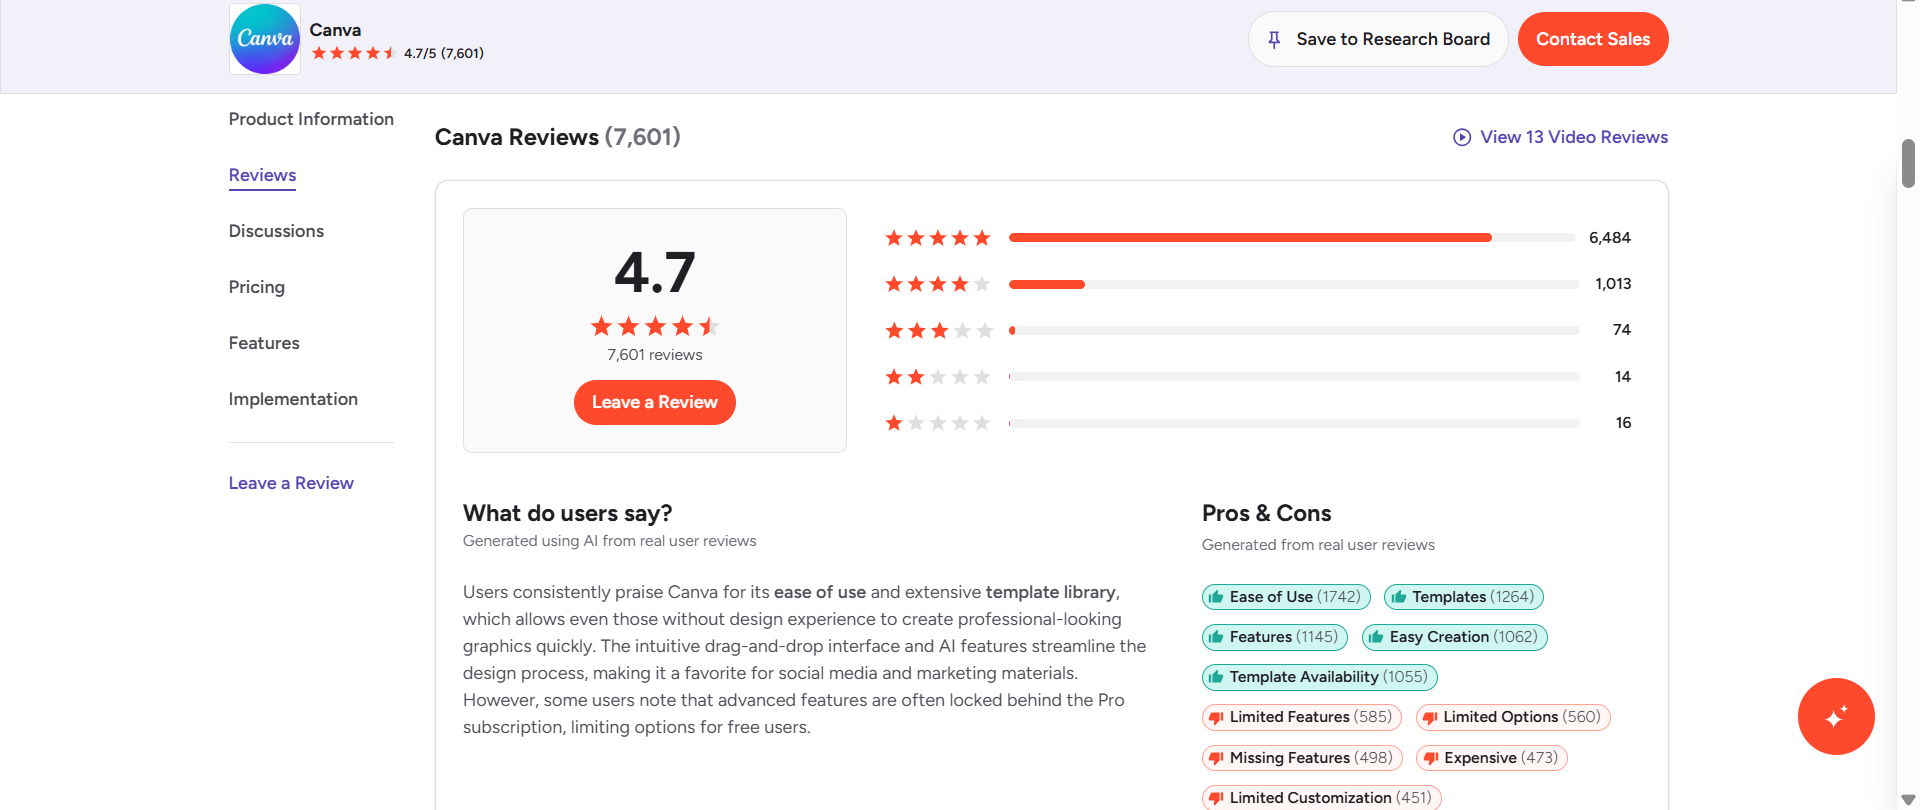
Task: Click the three-star progress bar with 74
Action: pyautogui.click(x=1294, y=330)
